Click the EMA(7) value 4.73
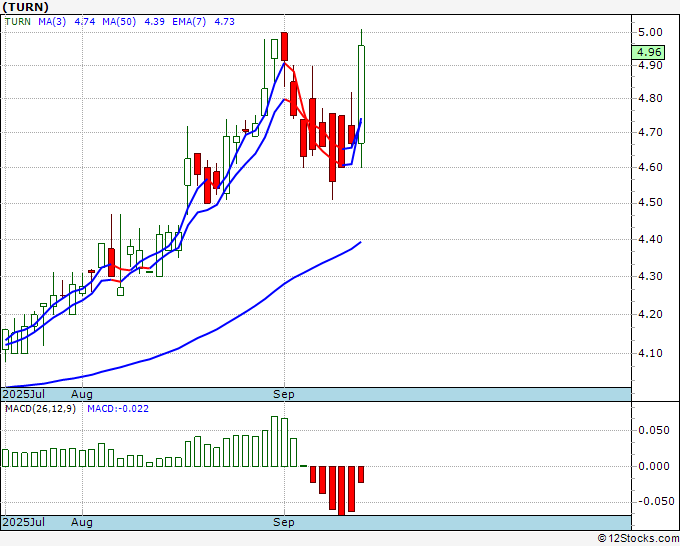The image size is (680, 546). coord(225,22)
